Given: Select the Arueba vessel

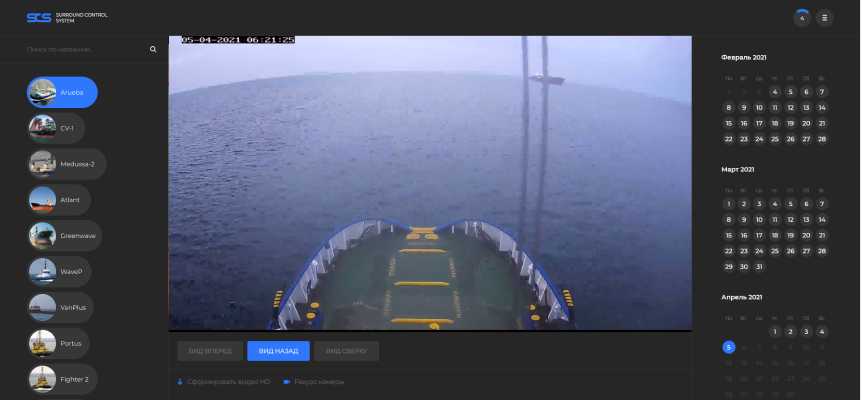Looking at the screenshot, I should click(62, 92).
